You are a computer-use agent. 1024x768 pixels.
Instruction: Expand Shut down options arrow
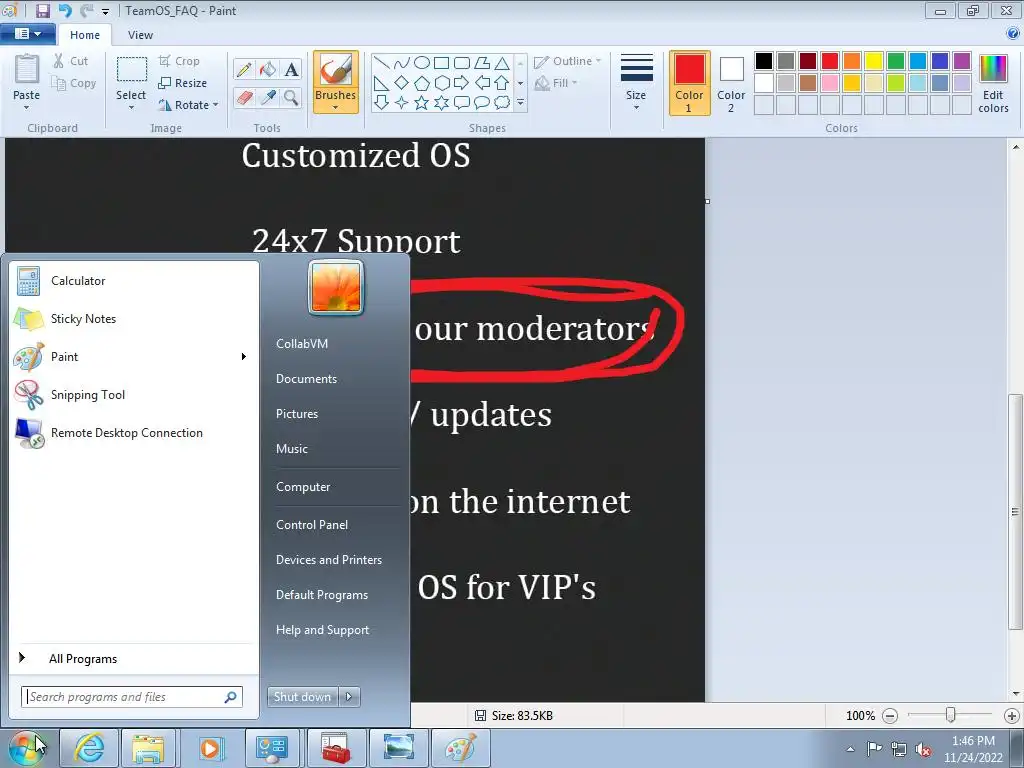coord(349,697)
